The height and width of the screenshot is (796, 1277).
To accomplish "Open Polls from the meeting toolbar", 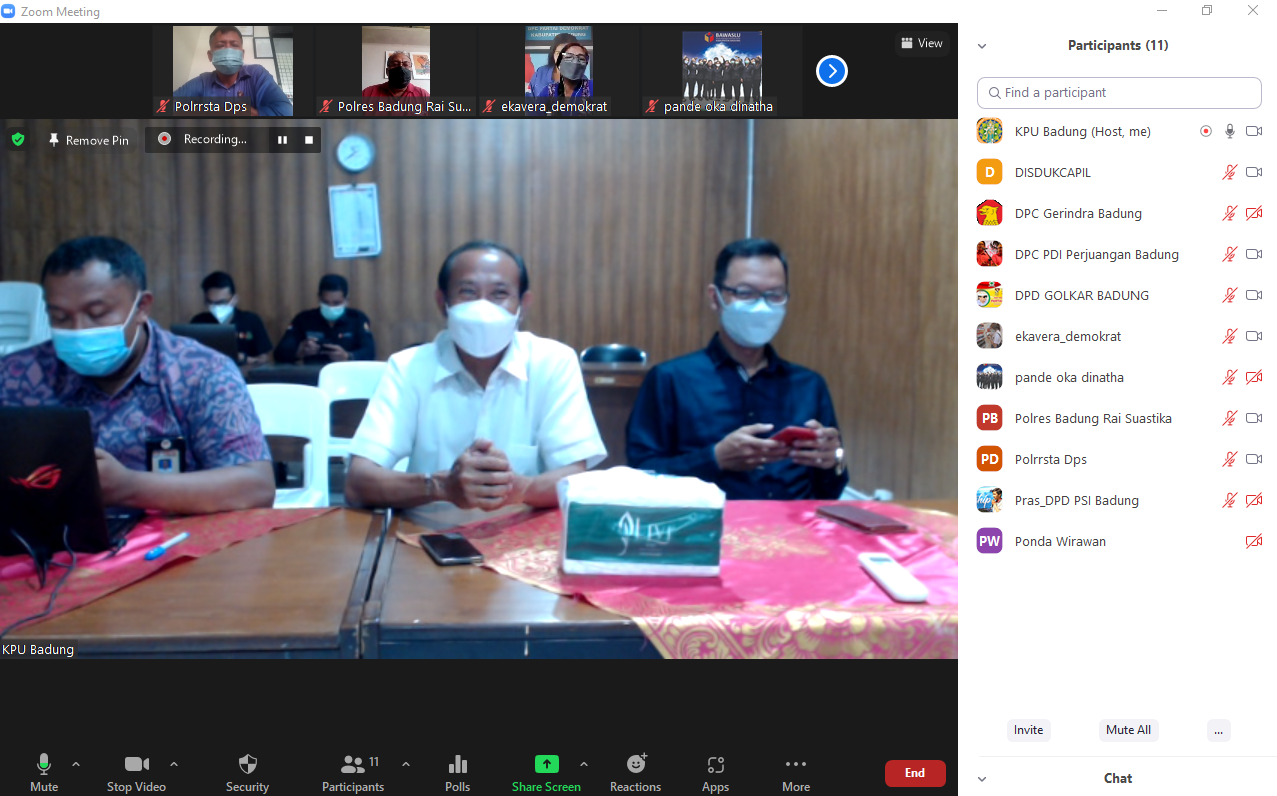I will pyautogui.click(x=458, y=765).
